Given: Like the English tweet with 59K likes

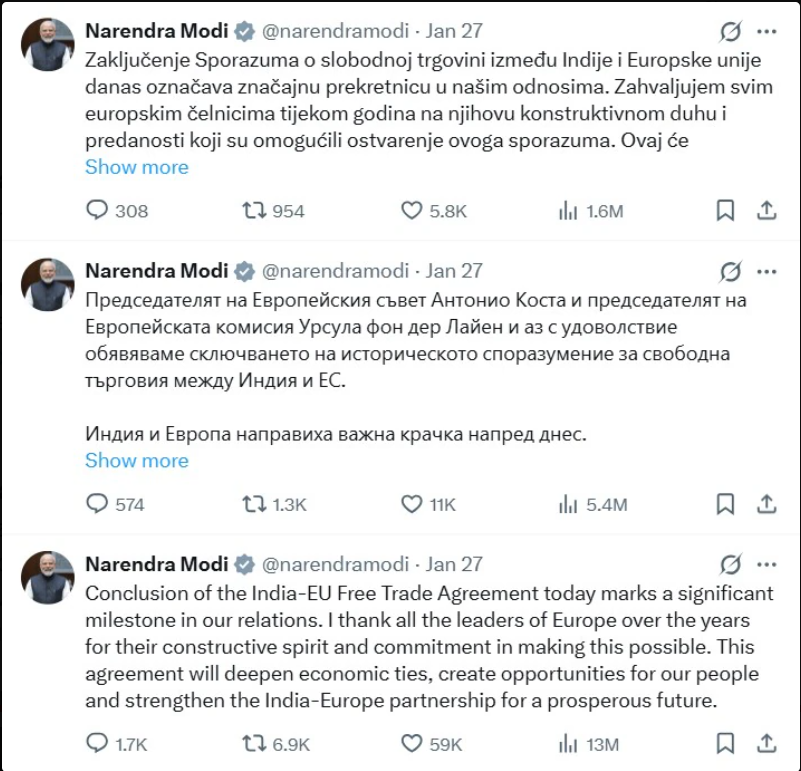Looking at the screenshot, I should click(x=412, y=744).
